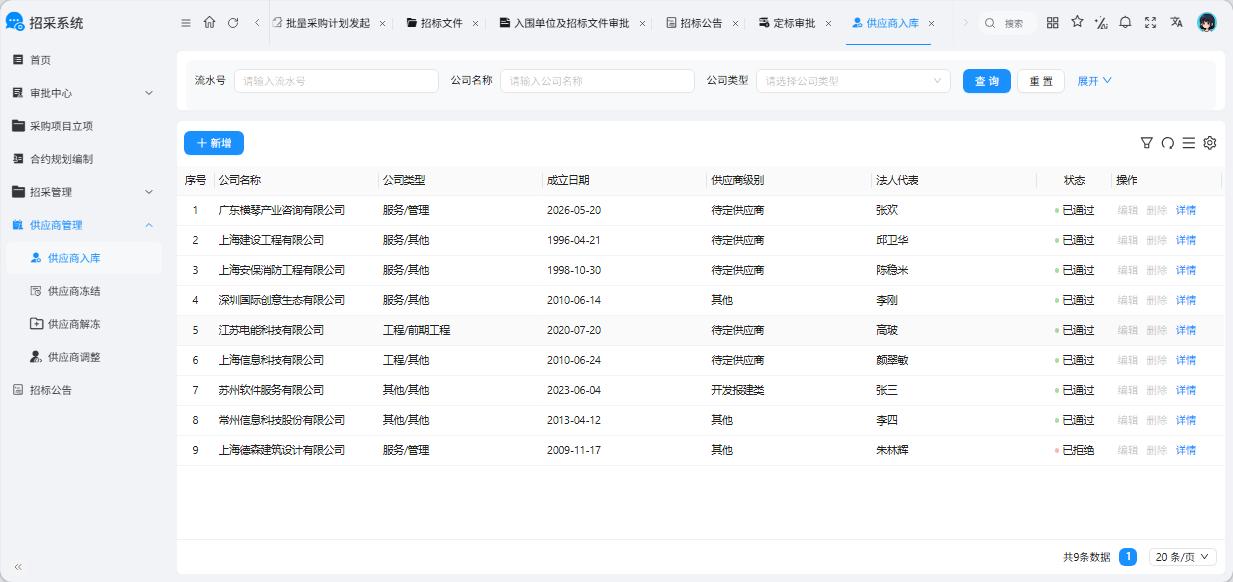This screenshot has width=1233, height=582.
Task: Expand more filters with 展开 link
Action: coord(1094,81)
